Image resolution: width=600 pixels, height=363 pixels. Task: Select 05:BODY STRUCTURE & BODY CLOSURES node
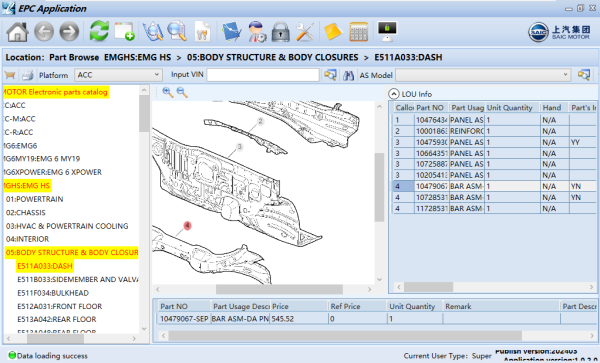pos(72,252)
